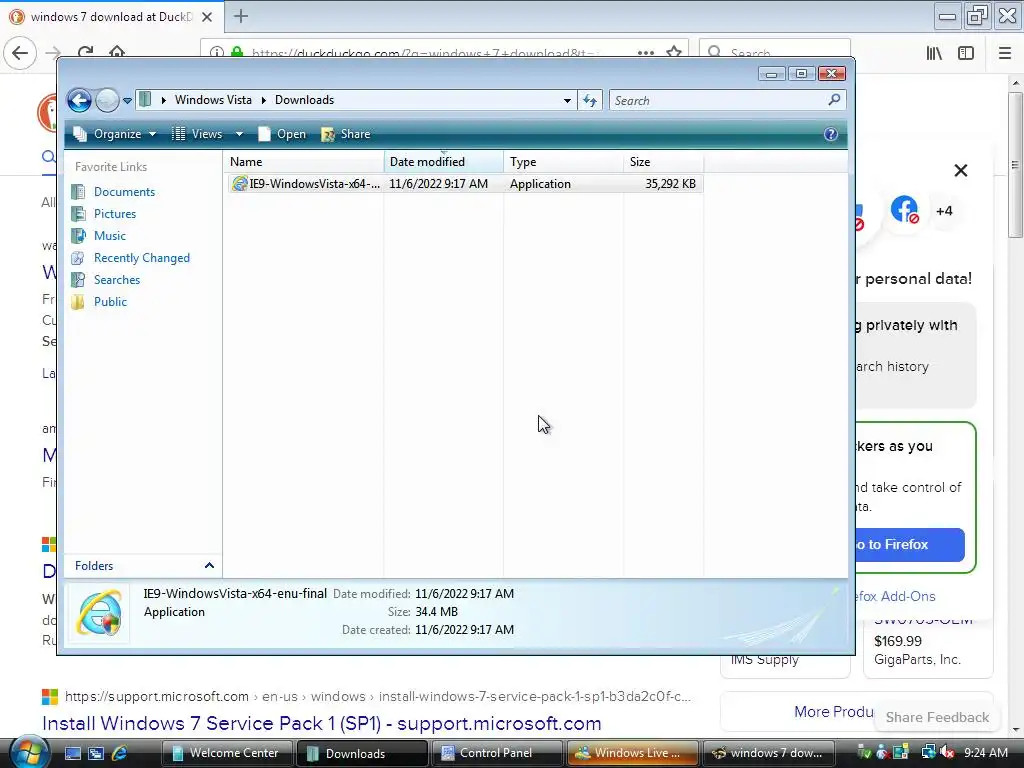
Task: Click the Documents folder icon in sidebar
Action: (78, 192)
